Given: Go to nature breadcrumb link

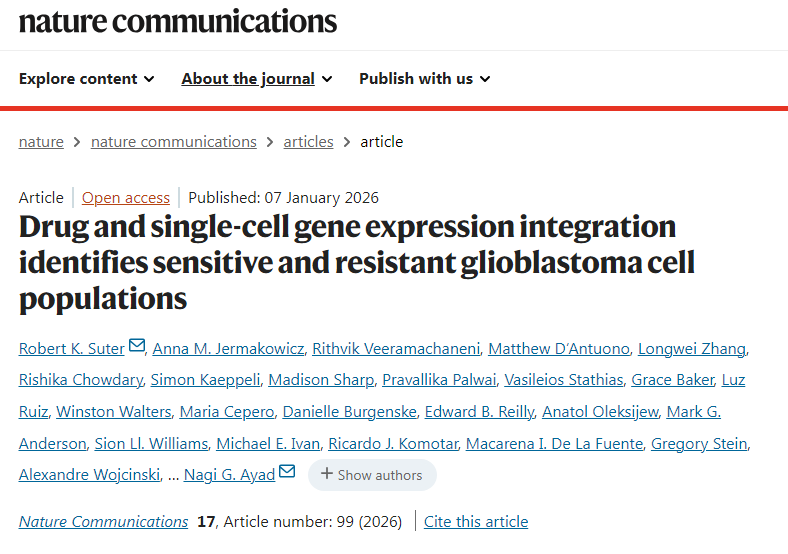Looking at the screenshot, I should click(41, 142).
